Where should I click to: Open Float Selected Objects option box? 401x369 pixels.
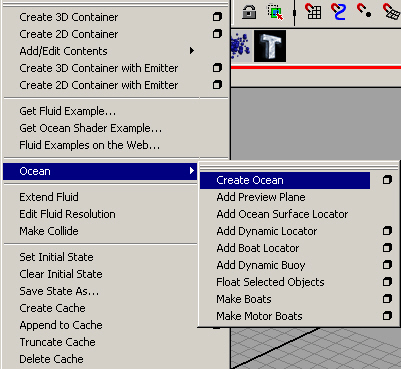[387, 282]
